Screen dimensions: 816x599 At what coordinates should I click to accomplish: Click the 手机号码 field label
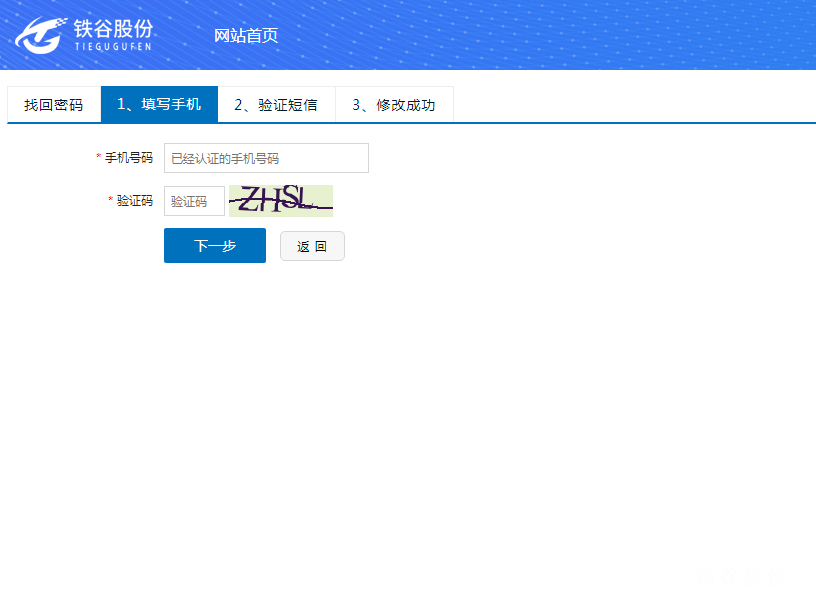click(x=129, y=158)
